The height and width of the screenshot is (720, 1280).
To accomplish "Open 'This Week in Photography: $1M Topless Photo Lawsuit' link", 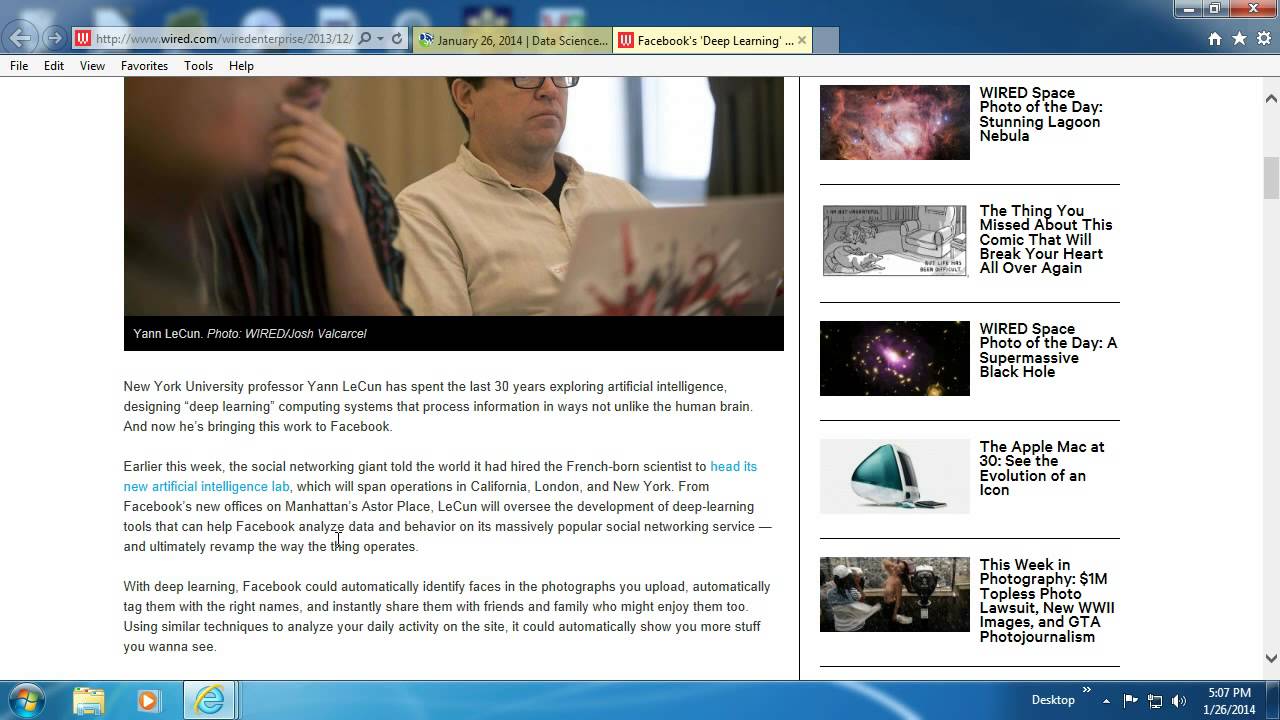I will tap(1047, 600).
